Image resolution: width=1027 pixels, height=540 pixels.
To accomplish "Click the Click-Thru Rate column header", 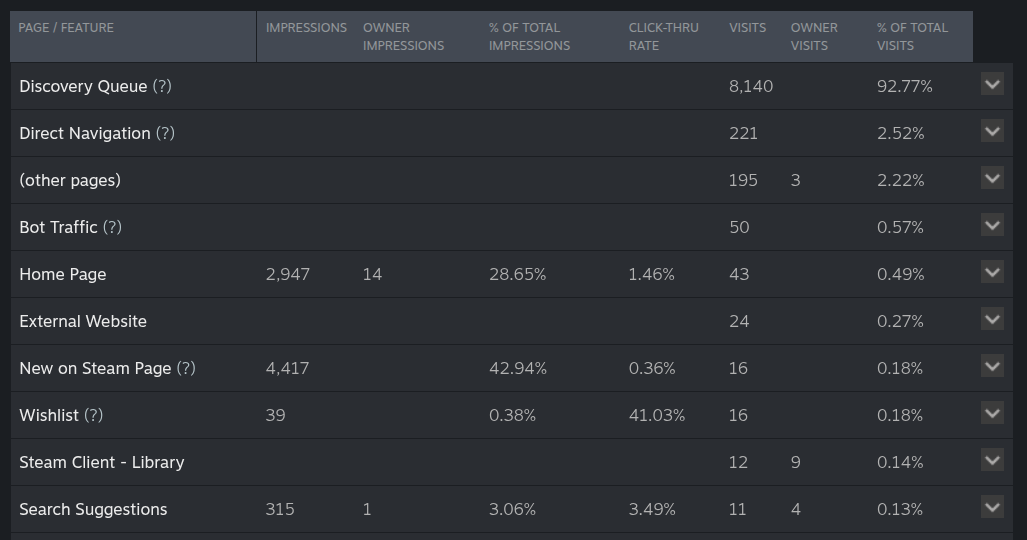I will [663, 36].
